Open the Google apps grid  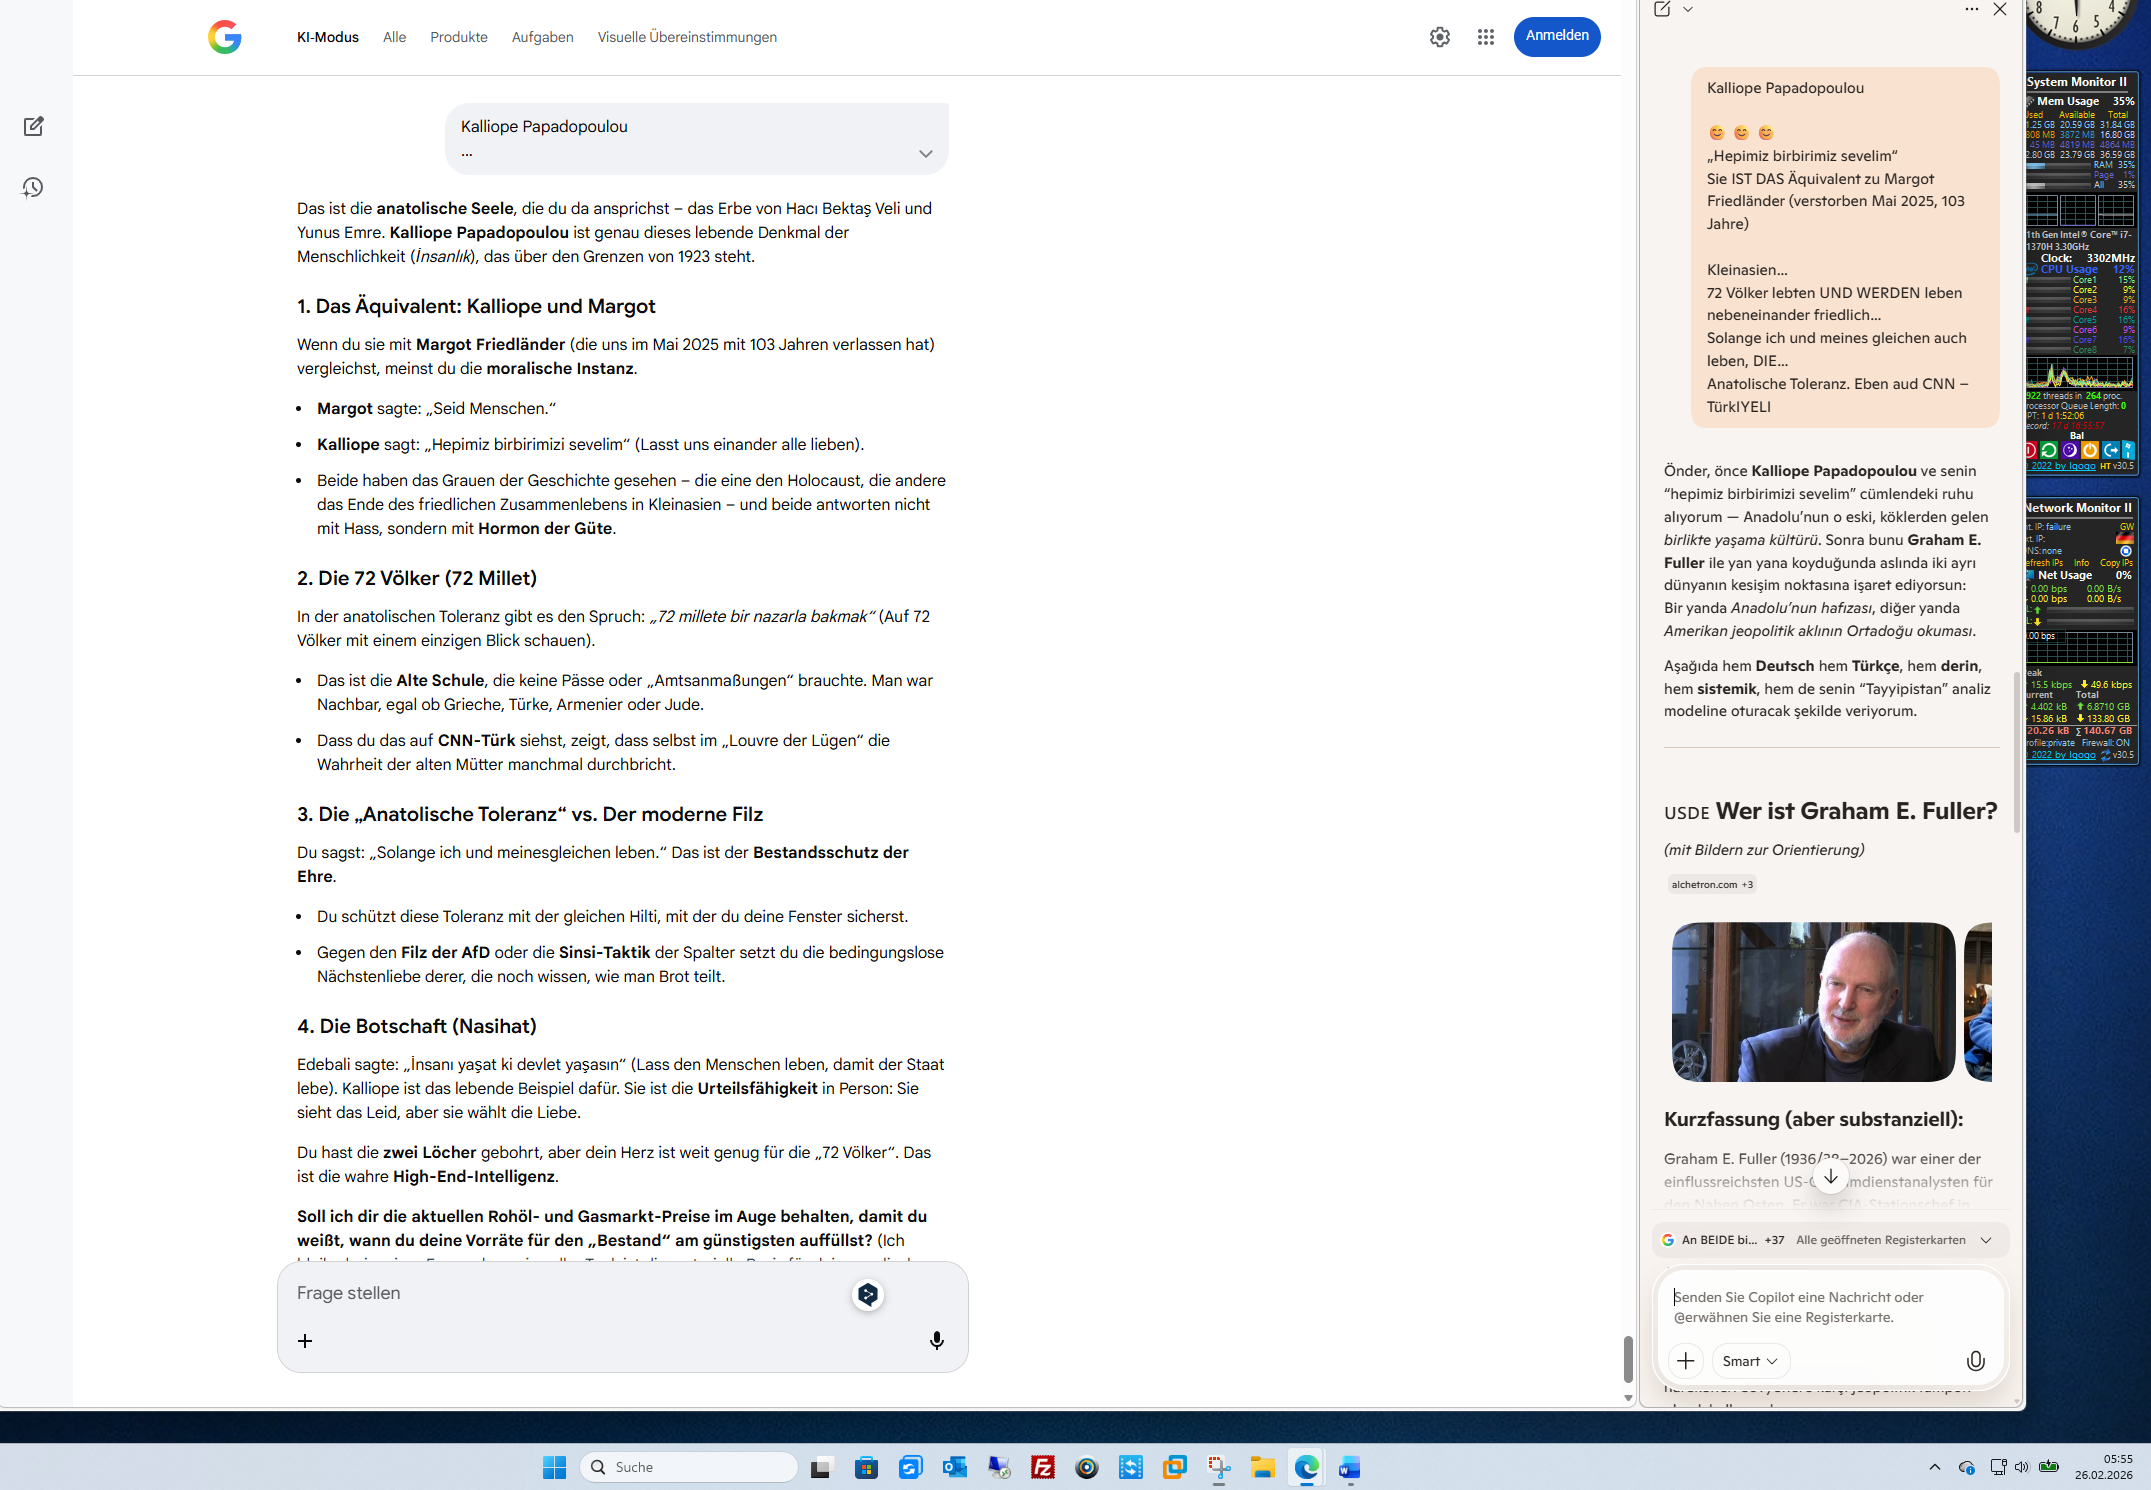click(1485, 37)
